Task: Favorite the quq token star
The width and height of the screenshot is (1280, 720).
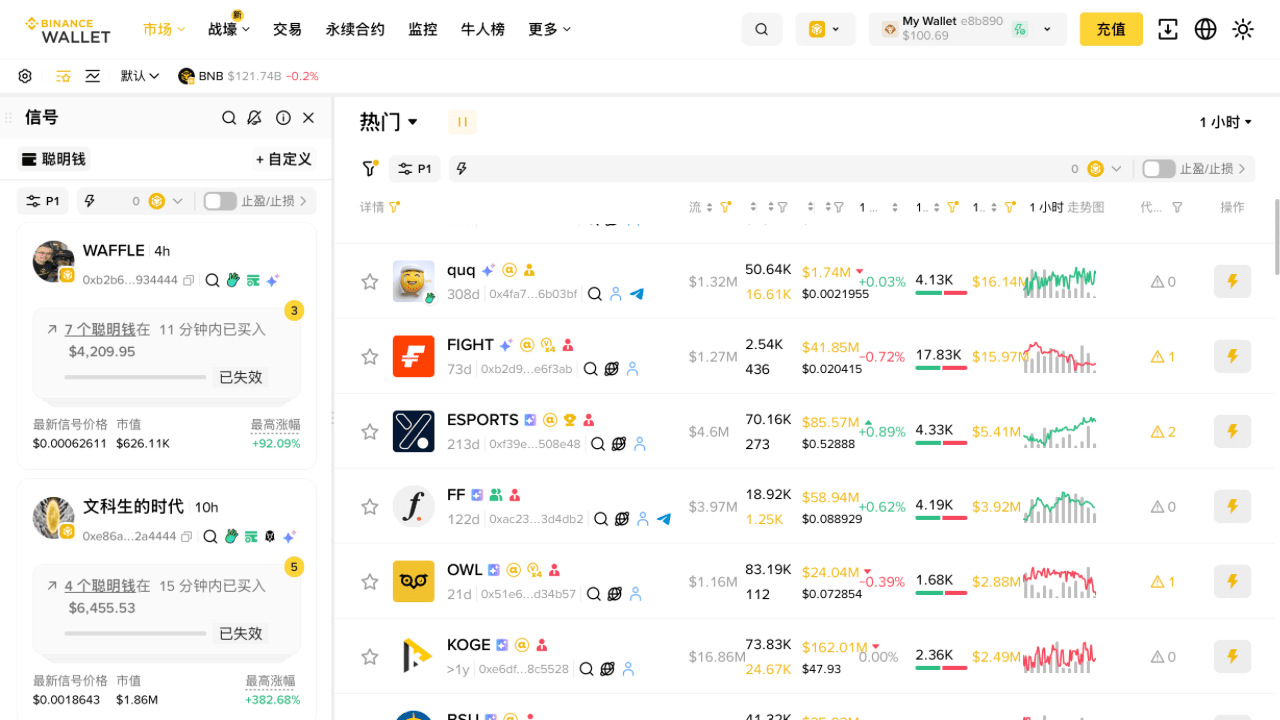Action: (370, 282)
